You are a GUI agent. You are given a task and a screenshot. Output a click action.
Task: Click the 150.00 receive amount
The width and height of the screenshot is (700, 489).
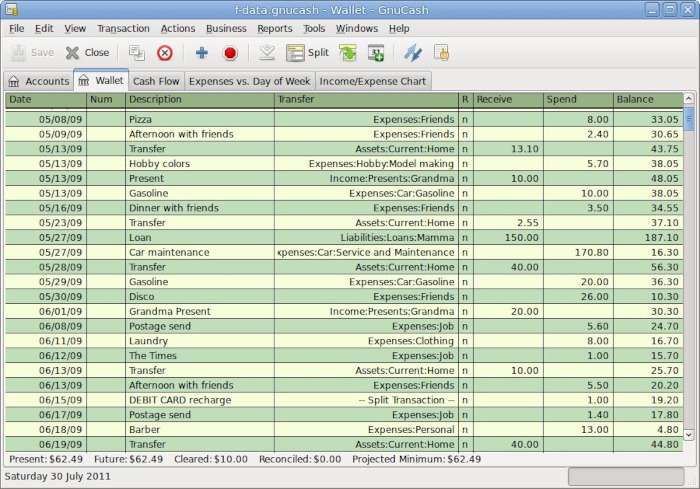(x=508, y=238)
